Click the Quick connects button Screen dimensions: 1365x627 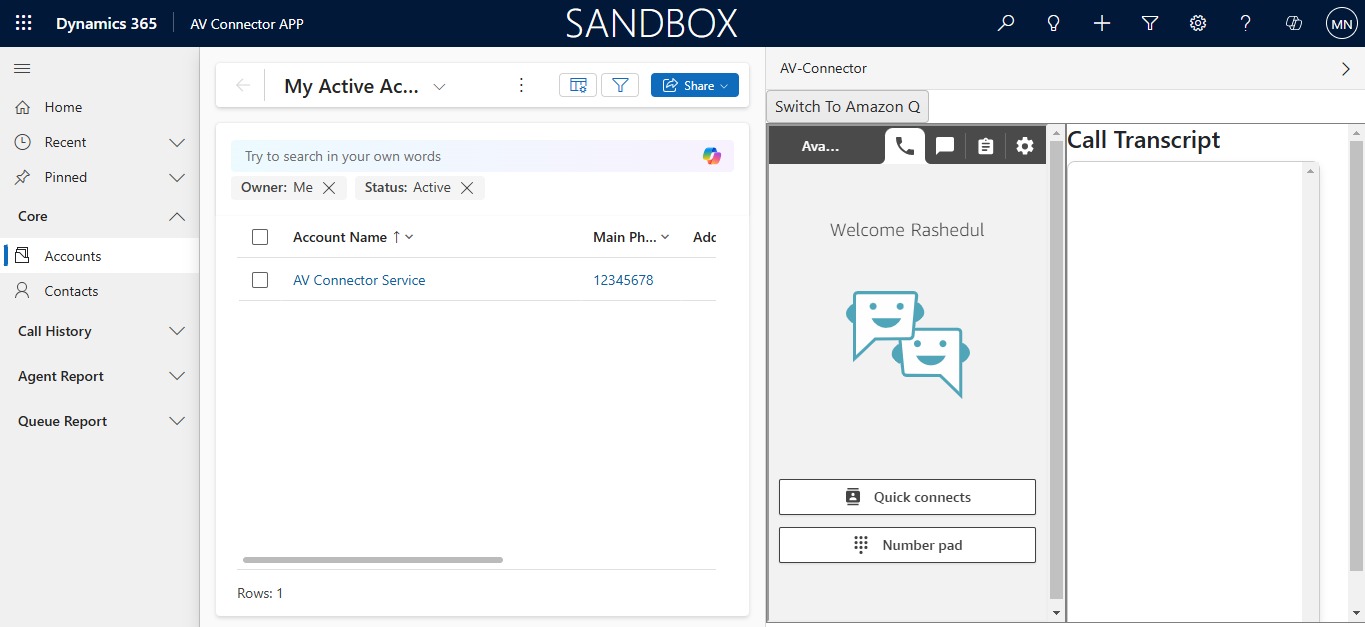click(x=907, y=497)
